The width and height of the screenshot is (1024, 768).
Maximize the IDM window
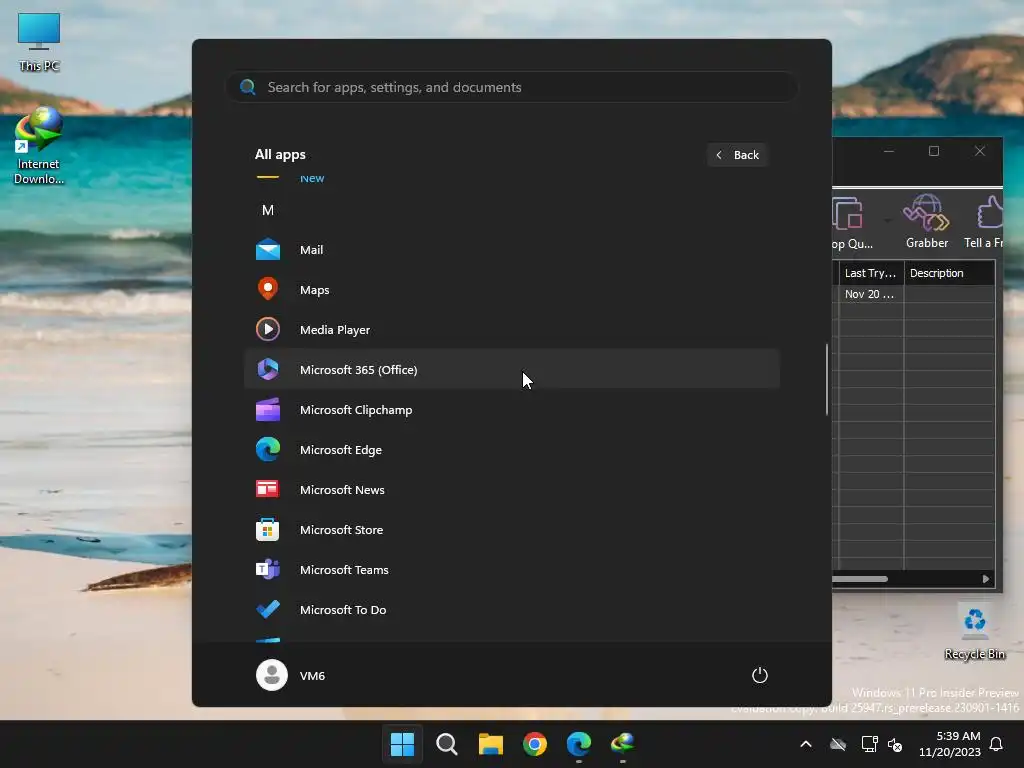click(934, 151)
